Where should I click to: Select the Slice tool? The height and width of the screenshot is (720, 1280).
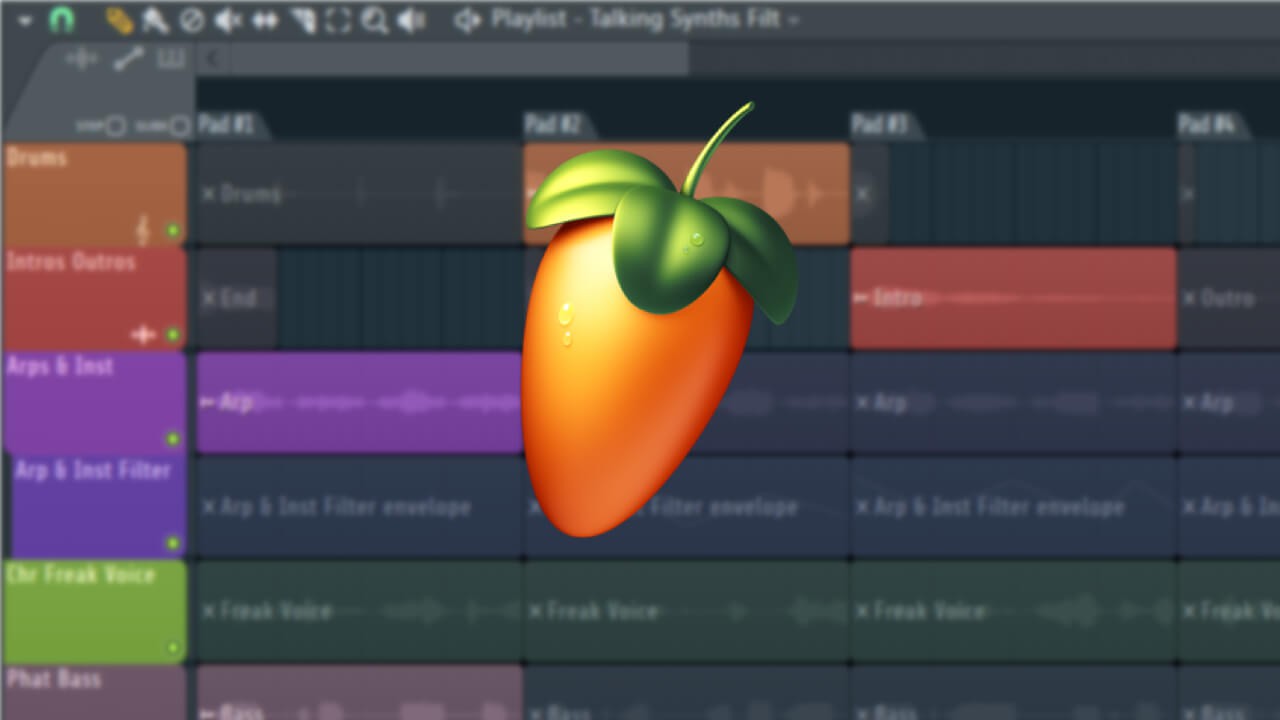pos(303,20)
